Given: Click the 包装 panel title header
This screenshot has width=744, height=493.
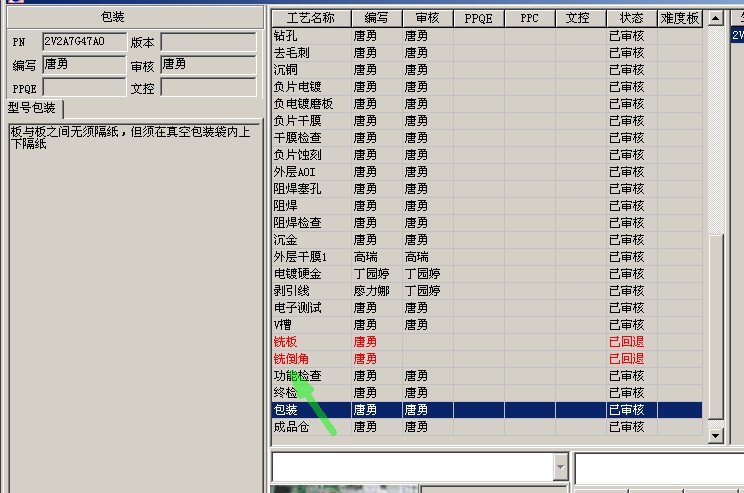Looking at the screenshot, I should pyautogui.click(x=135, y=18).
